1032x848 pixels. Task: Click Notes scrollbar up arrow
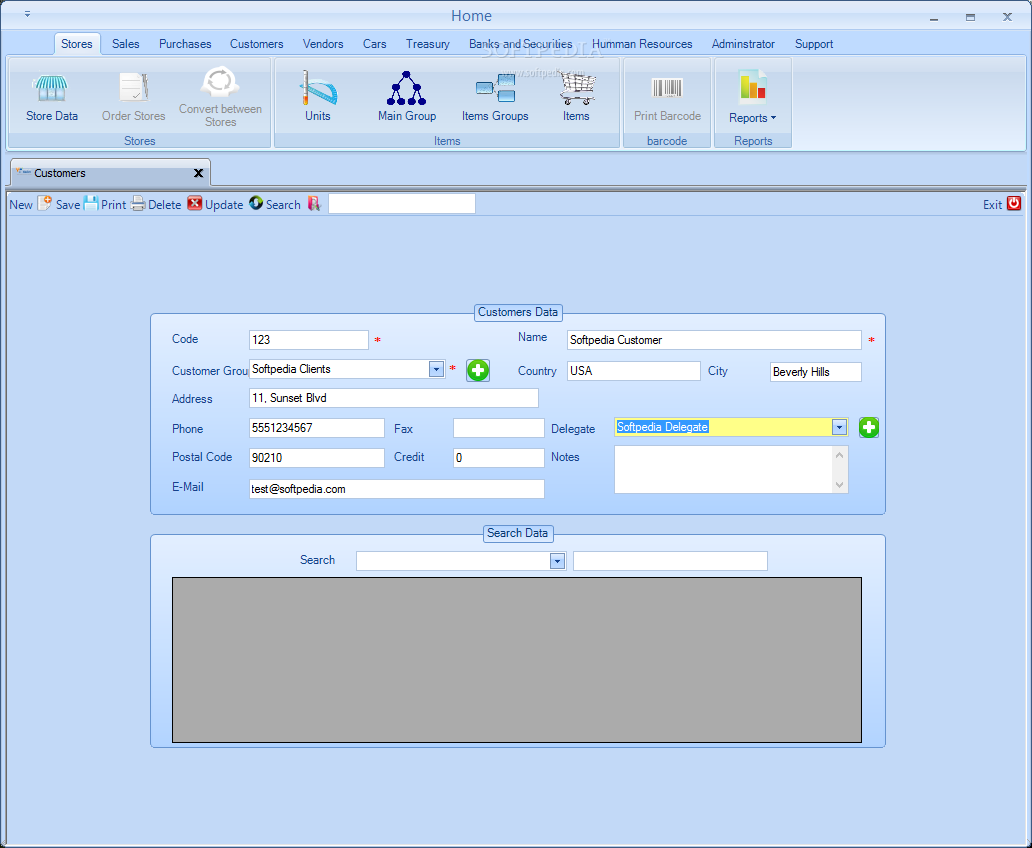click(x=839, y=454)
